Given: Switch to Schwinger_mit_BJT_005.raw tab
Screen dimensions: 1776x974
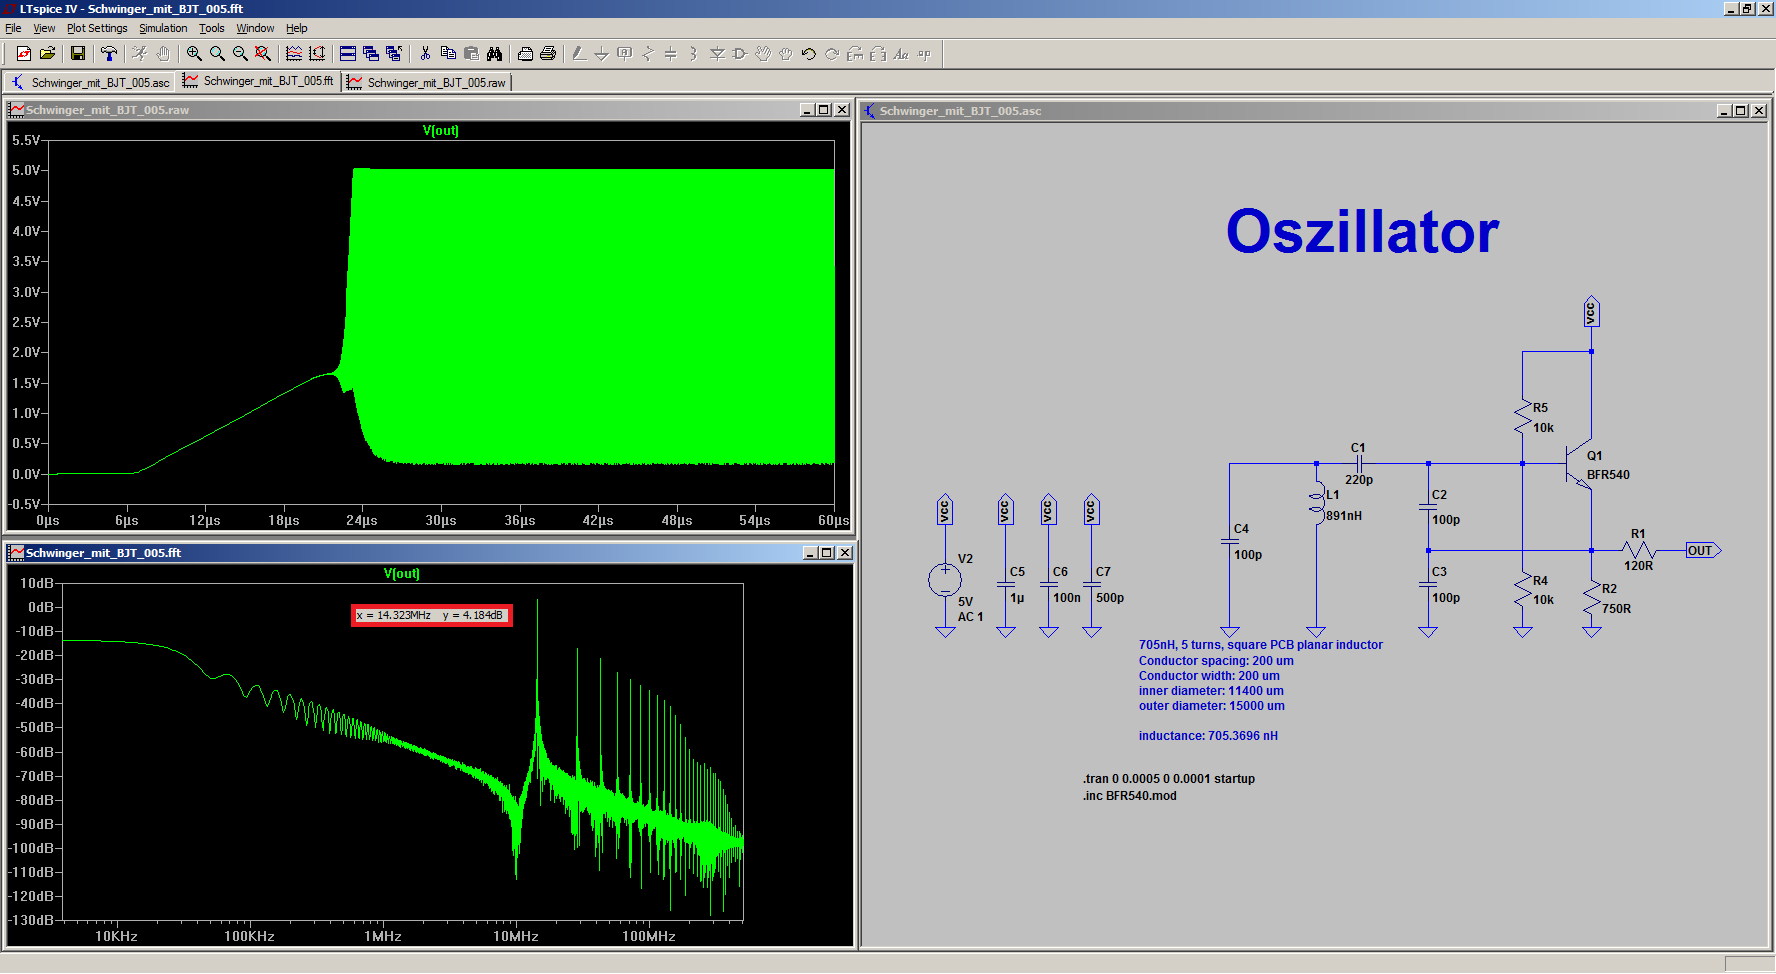Looking at the screenshot, I should point(427,82).
